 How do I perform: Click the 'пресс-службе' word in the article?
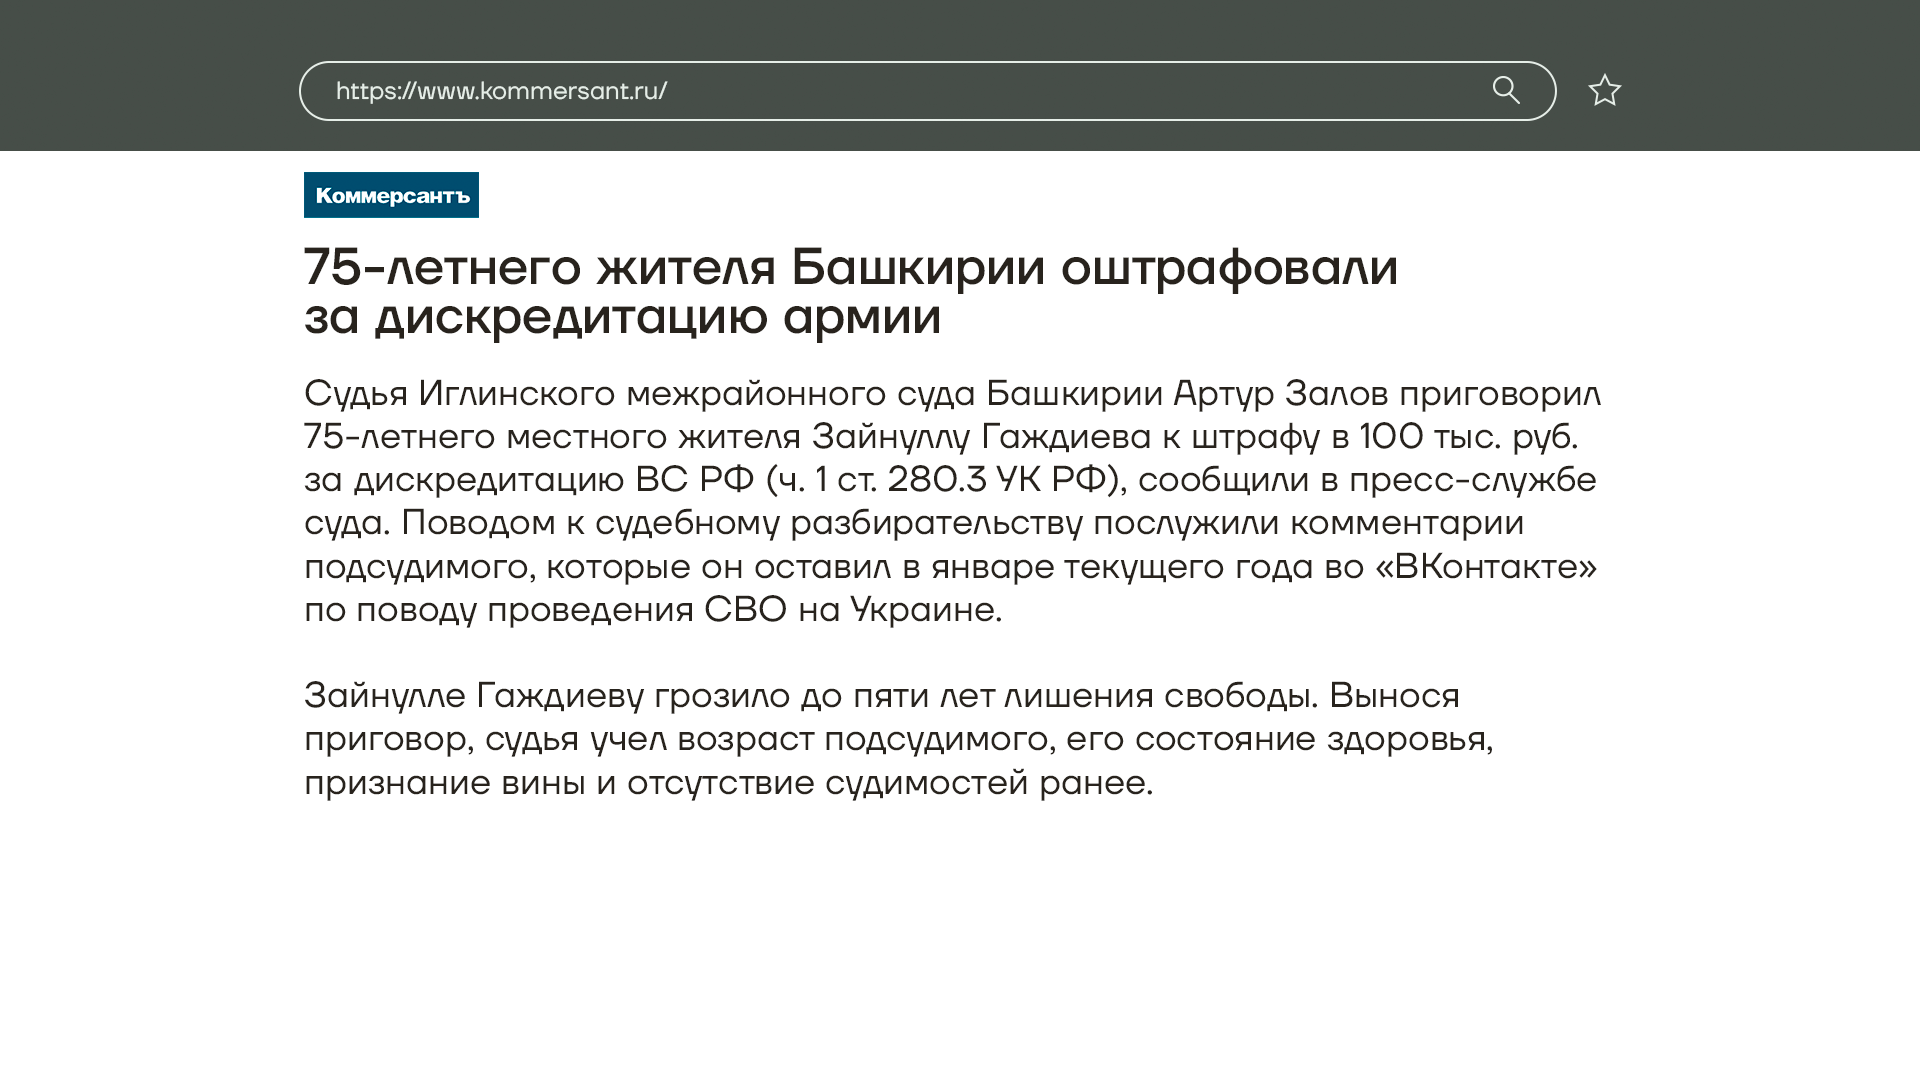point(1472,480)
